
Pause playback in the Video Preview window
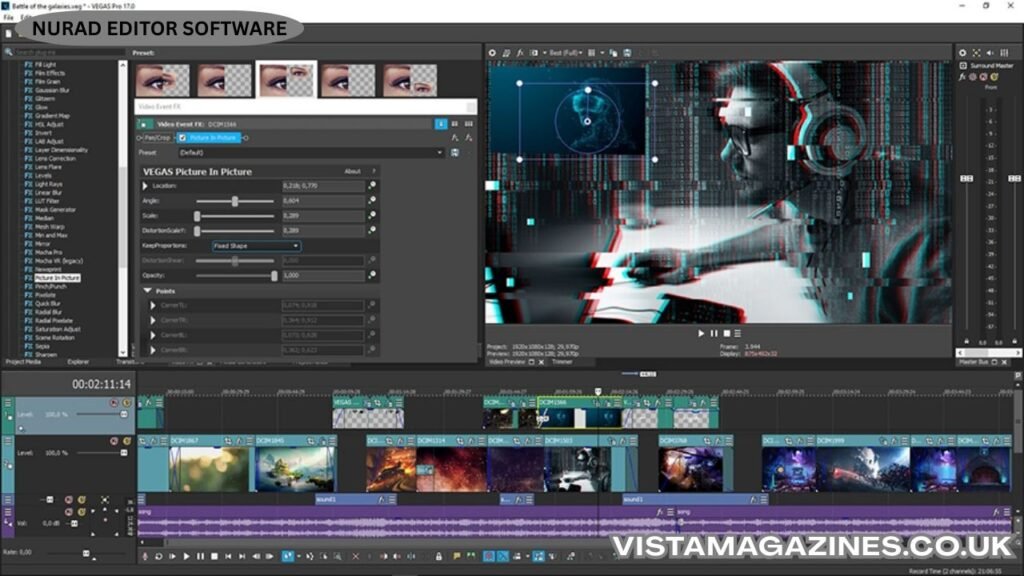click(x=713, y=333)
